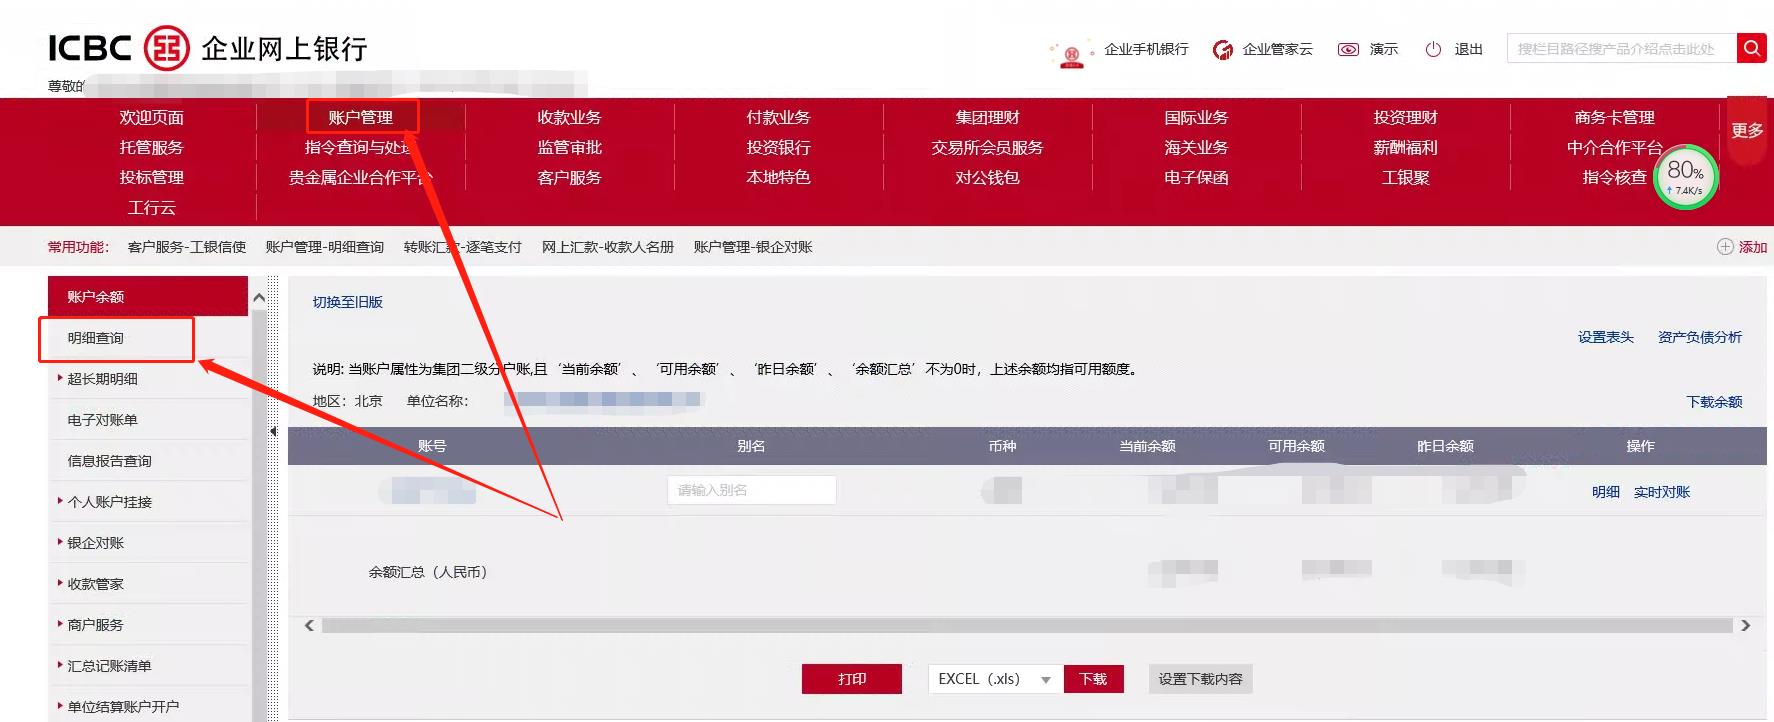
Task: Open shortcut 账户管理-银企对账
Action: coord(753,247)
